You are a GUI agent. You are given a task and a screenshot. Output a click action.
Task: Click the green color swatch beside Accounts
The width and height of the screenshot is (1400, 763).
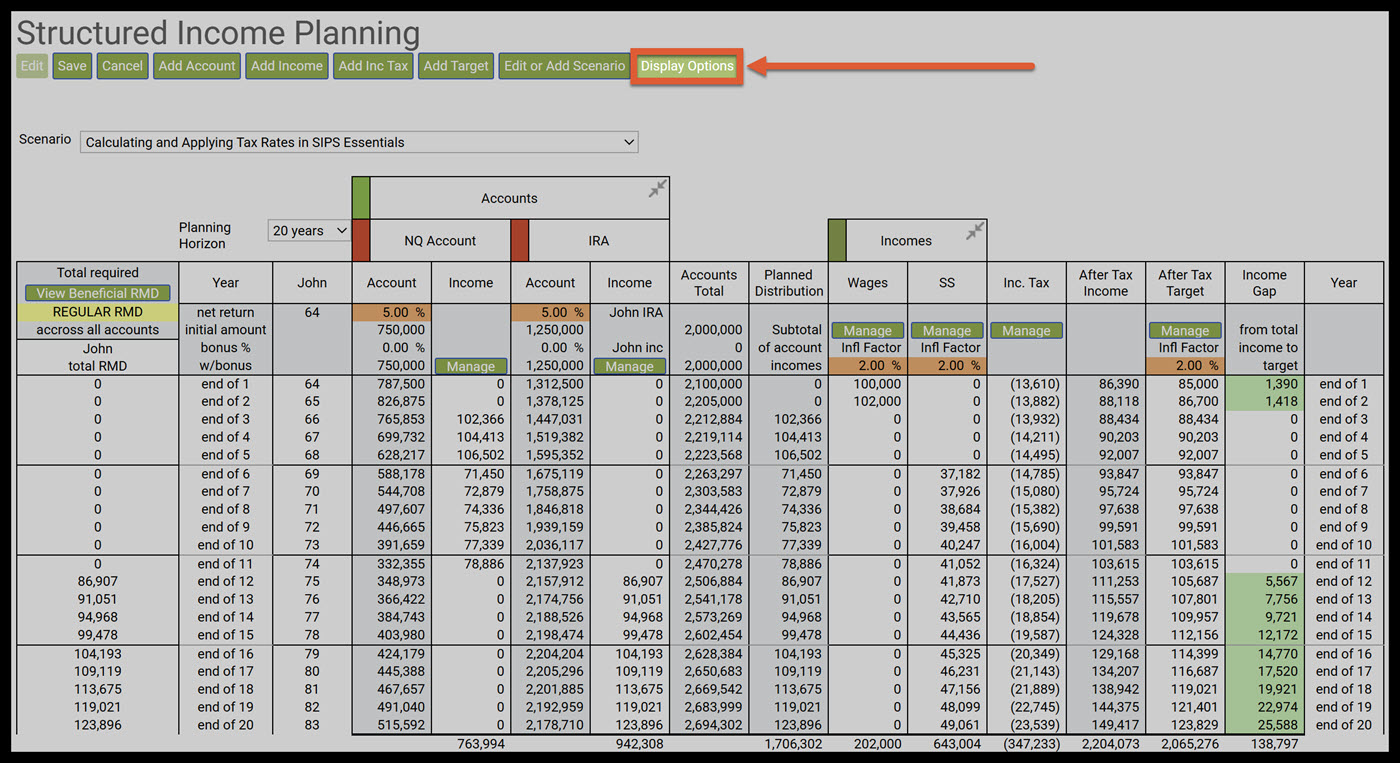coord(361,198)
